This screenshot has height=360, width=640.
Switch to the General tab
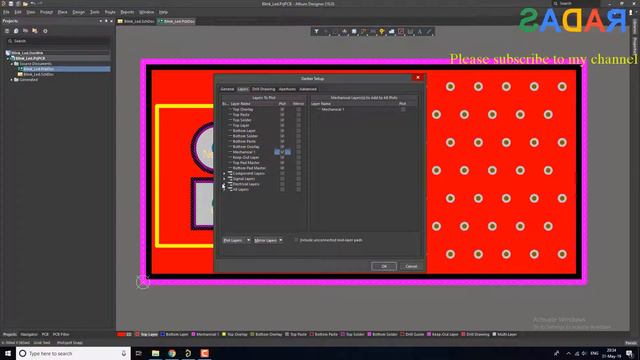(x=227, y=89)
